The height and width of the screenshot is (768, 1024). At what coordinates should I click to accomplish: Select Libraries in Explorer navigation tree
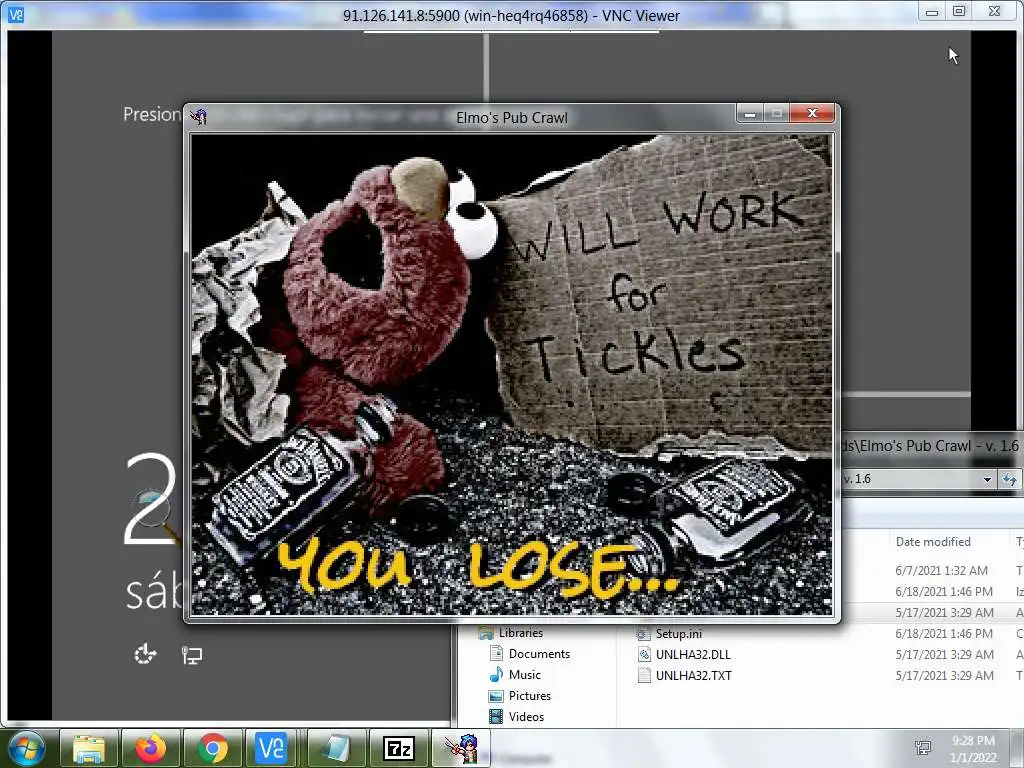tap(520, 633)
